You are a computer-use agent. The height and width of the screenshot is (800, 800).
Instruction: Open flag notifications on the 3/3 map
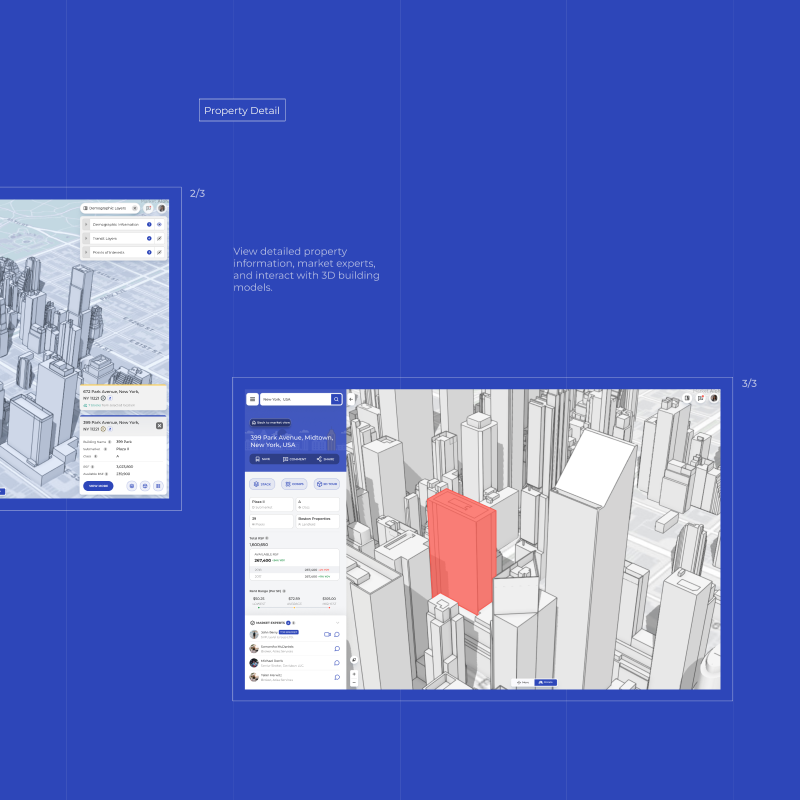701,397
